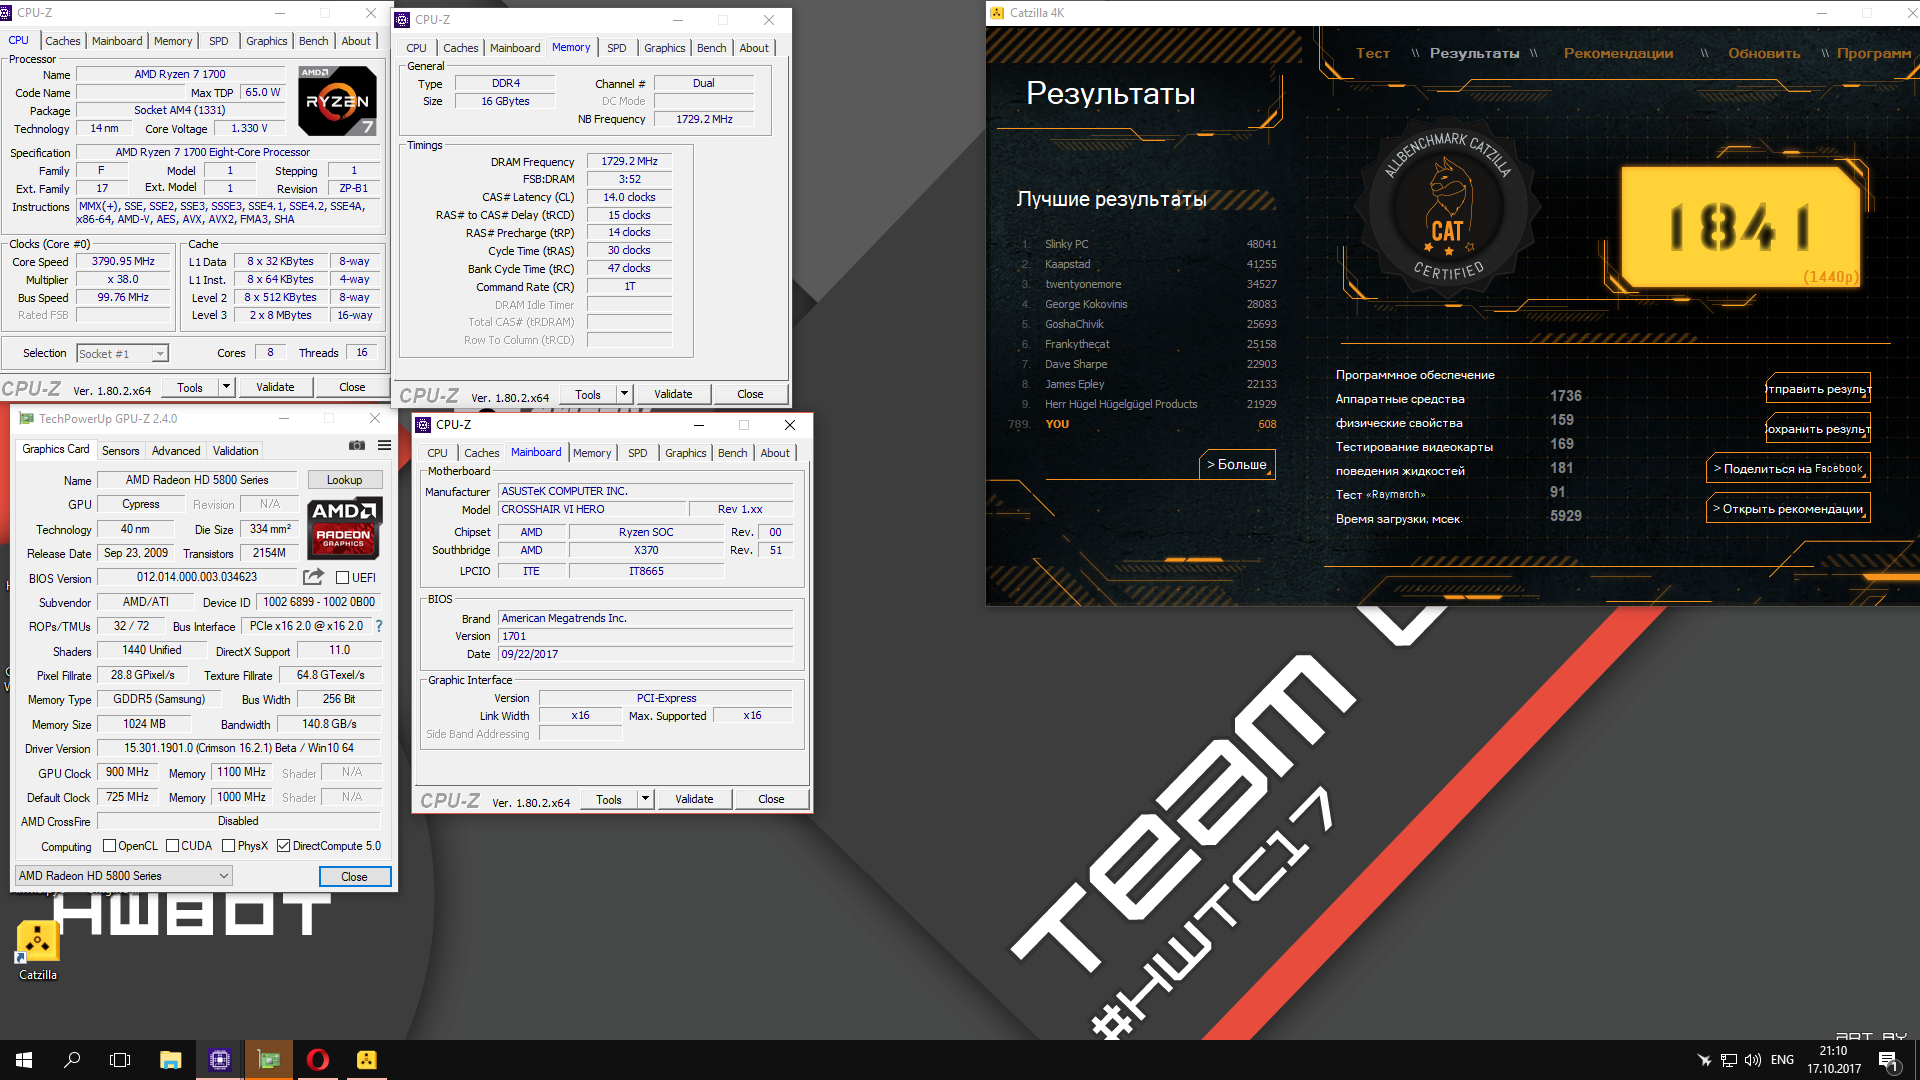Switch to GPU-Z via its taskbar icon
The width and height of the screenshot is (1920, 1080).
[x=269, y=1060]
